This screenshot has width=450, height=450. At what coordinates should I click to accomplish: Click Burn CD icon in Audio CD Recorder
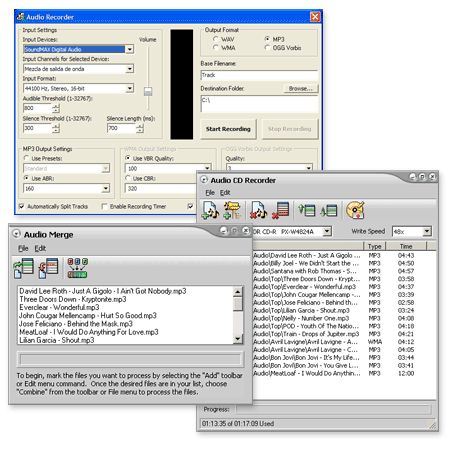[355, 211]
